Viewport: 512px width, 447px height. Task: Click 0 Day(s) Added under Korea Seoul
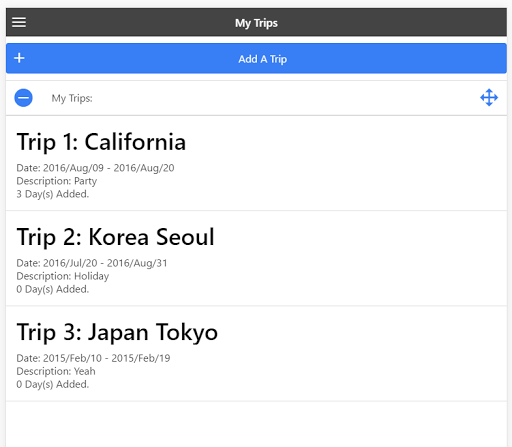(53, 289)
